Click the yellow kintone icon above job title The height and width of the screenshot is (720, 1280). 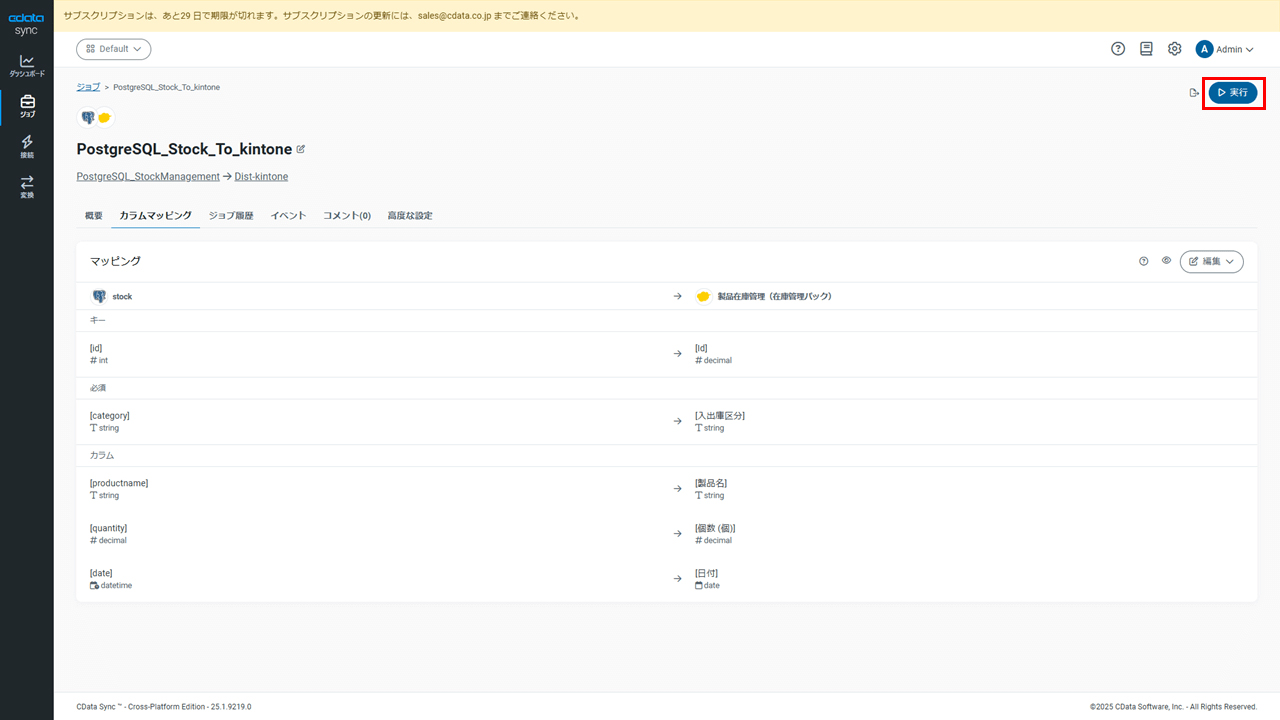pyautogui.click(x=104, y=118)
